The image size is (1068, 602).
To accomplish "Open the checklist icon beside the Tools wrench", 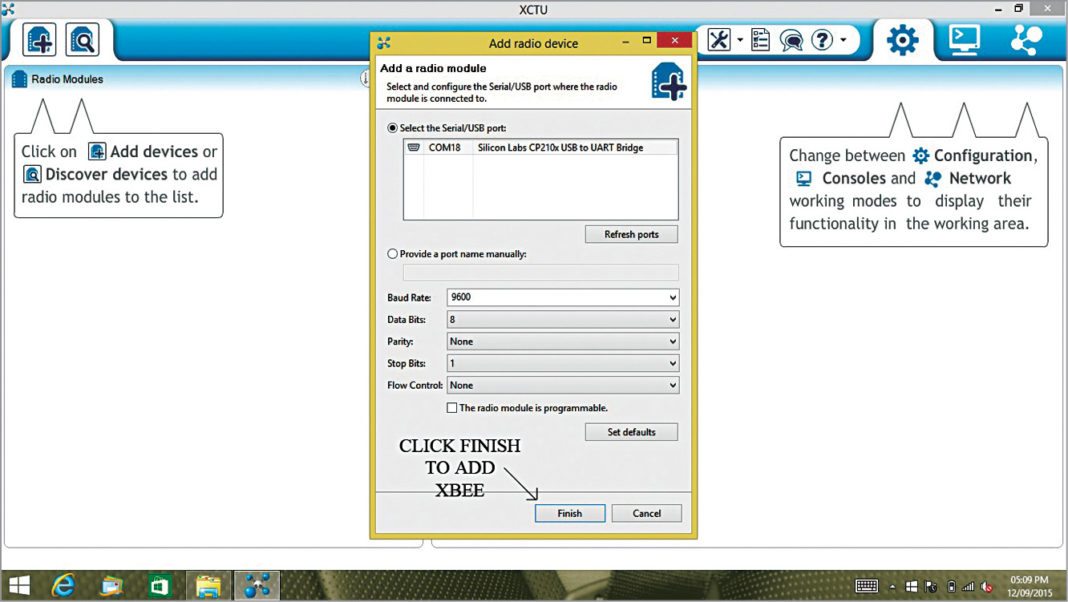I will [x=761, y=40].
